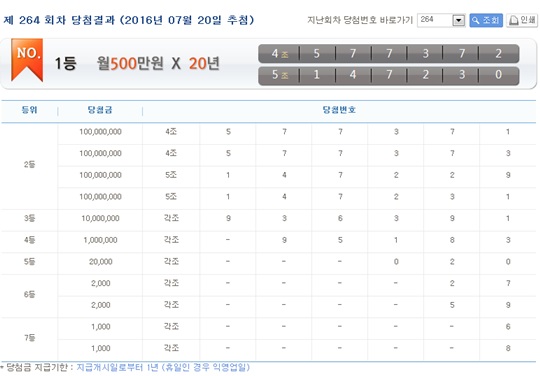Click the payment deadline notice link text
Screen dimensions: 540x376
(163, 367)
